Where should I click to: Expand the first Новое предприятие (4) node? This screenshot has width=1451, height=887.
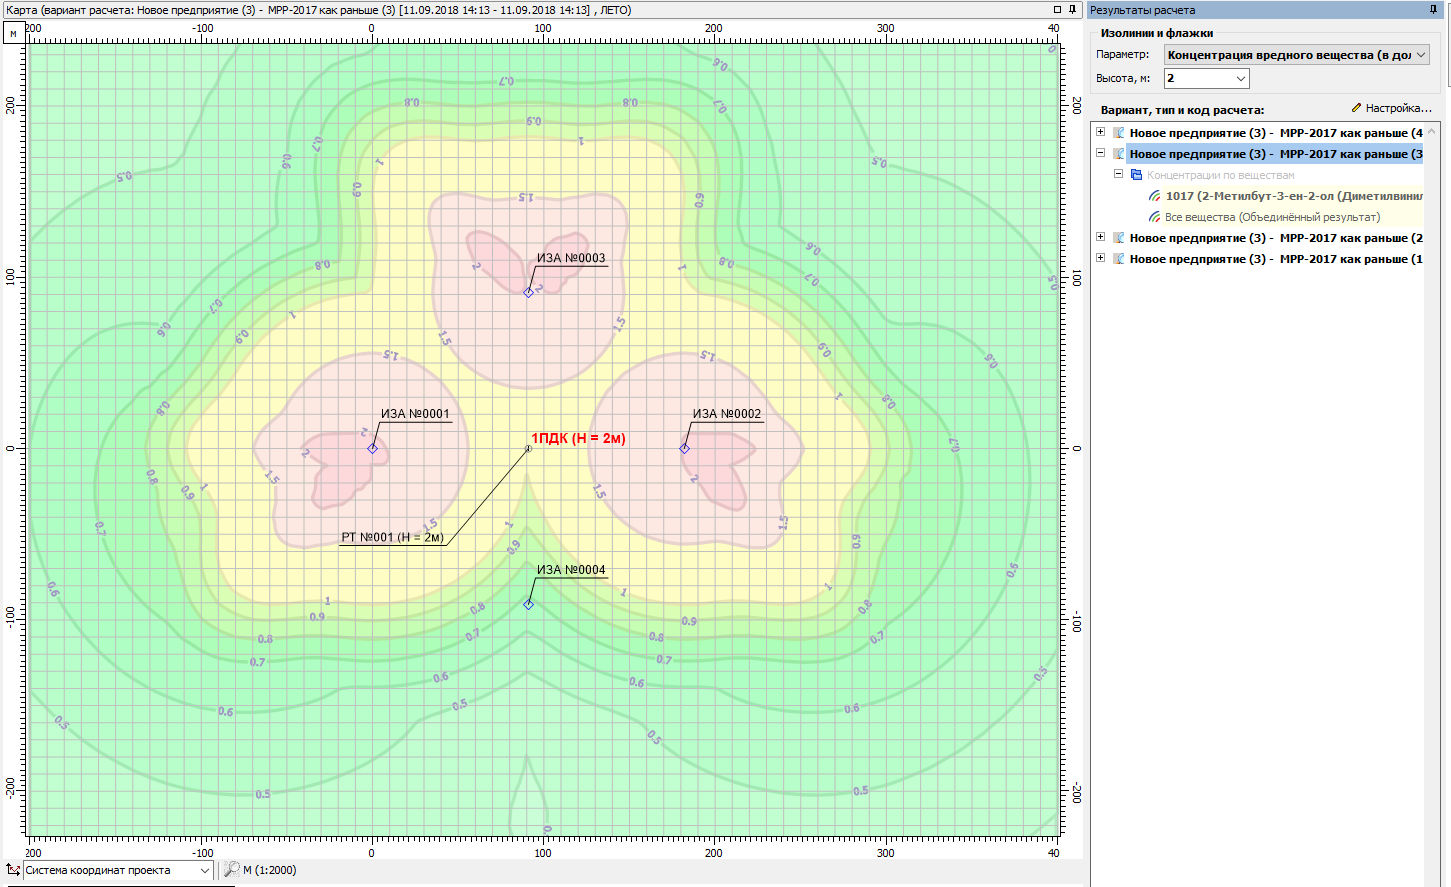pyautogui.click(x=1100, y=132)
